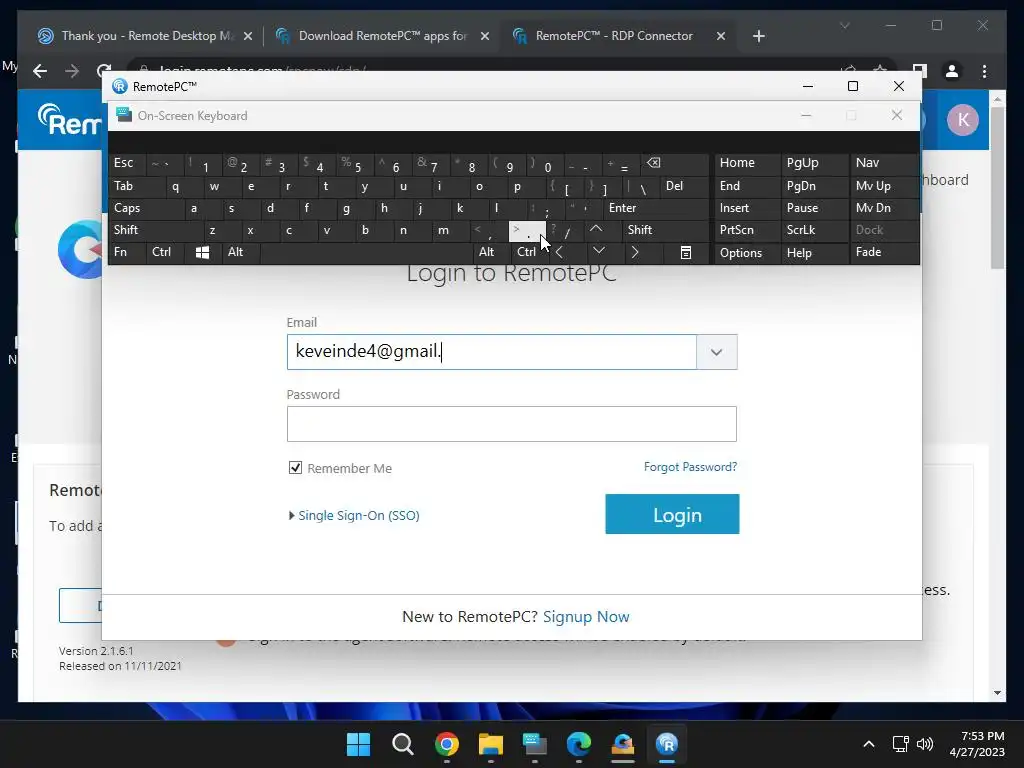Image resolution: width=1024 pixels, height=768 pixels.
Task: Click PrtScn key on On-Screen Keyboard
Action: click(x=748, y=230)
